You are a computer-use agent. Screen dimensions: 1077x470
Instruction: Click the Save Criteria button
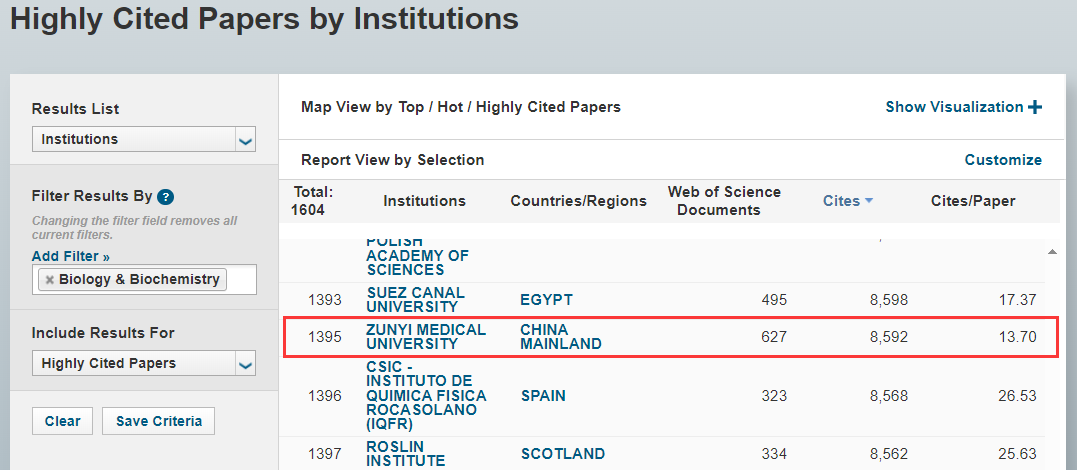pyautogui.click(x=159, y=421)
